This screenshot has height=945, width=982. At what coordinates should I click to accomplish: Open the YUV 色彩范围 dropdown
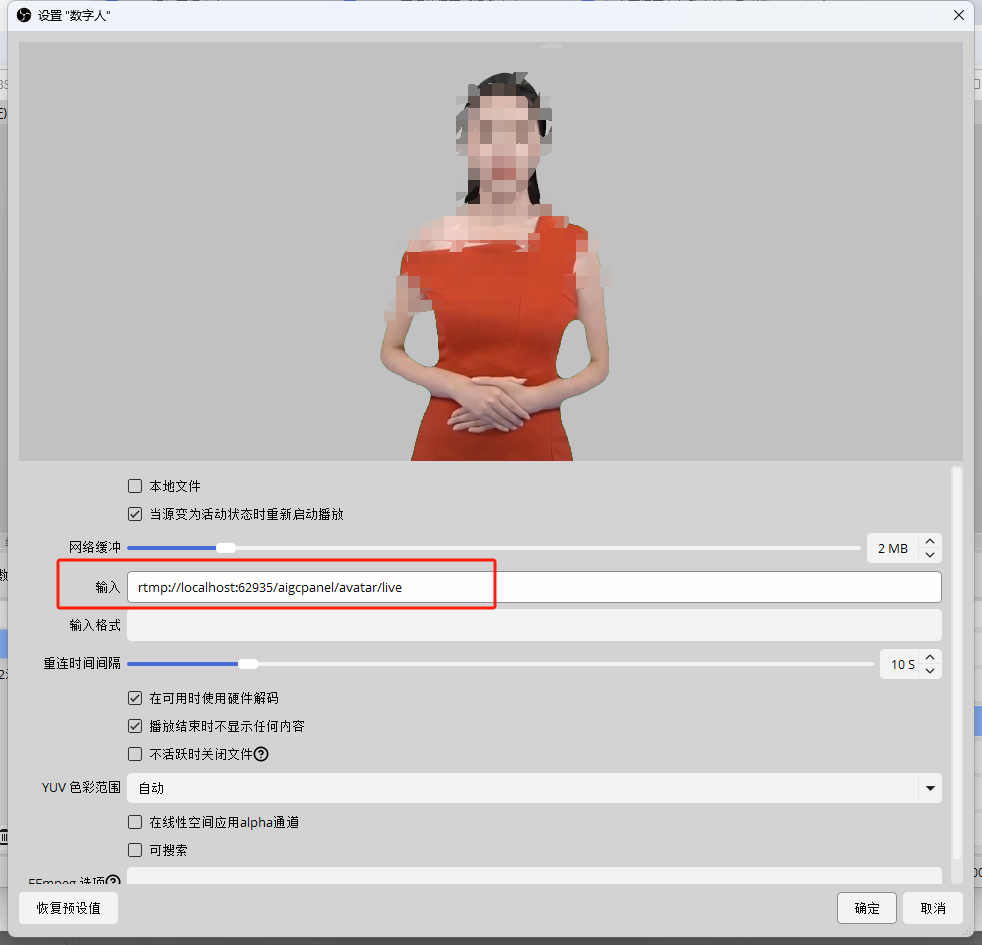point(534,788)
